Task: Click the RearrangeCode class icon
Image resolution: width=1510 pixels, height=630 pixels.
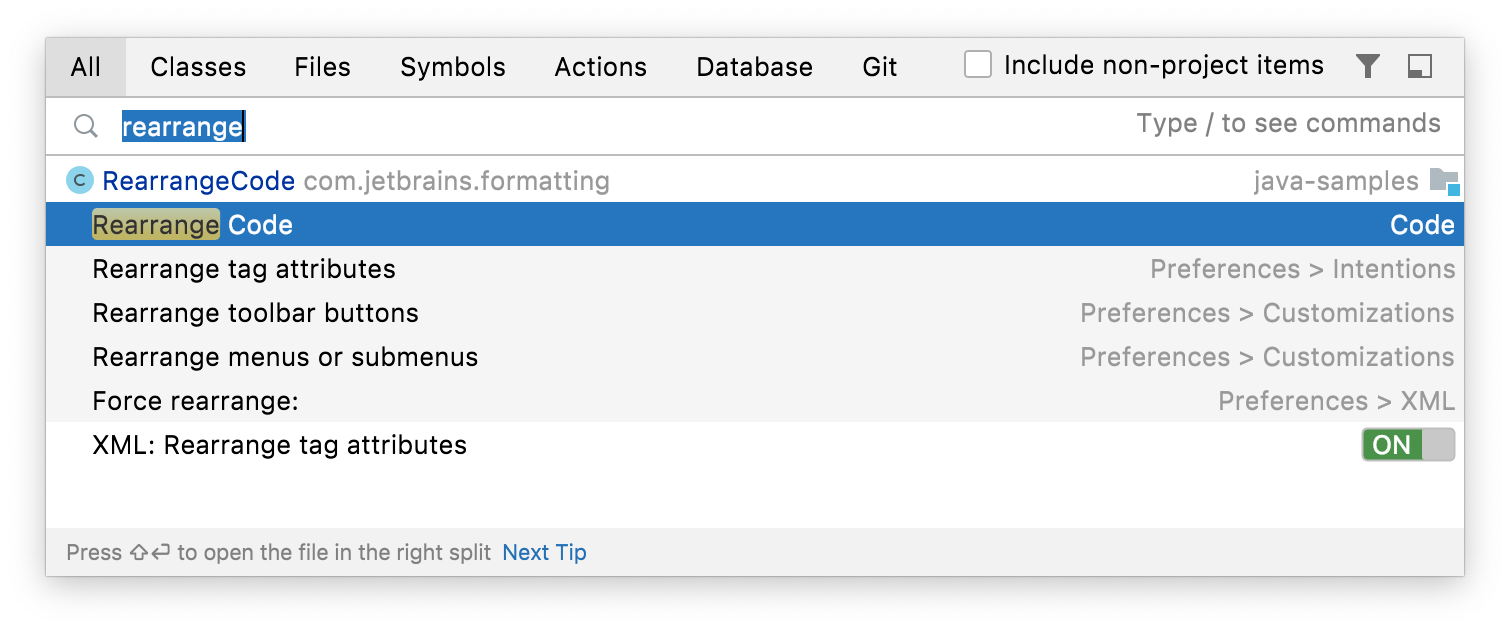Action: pyautogui.click(x=79, y=181)
